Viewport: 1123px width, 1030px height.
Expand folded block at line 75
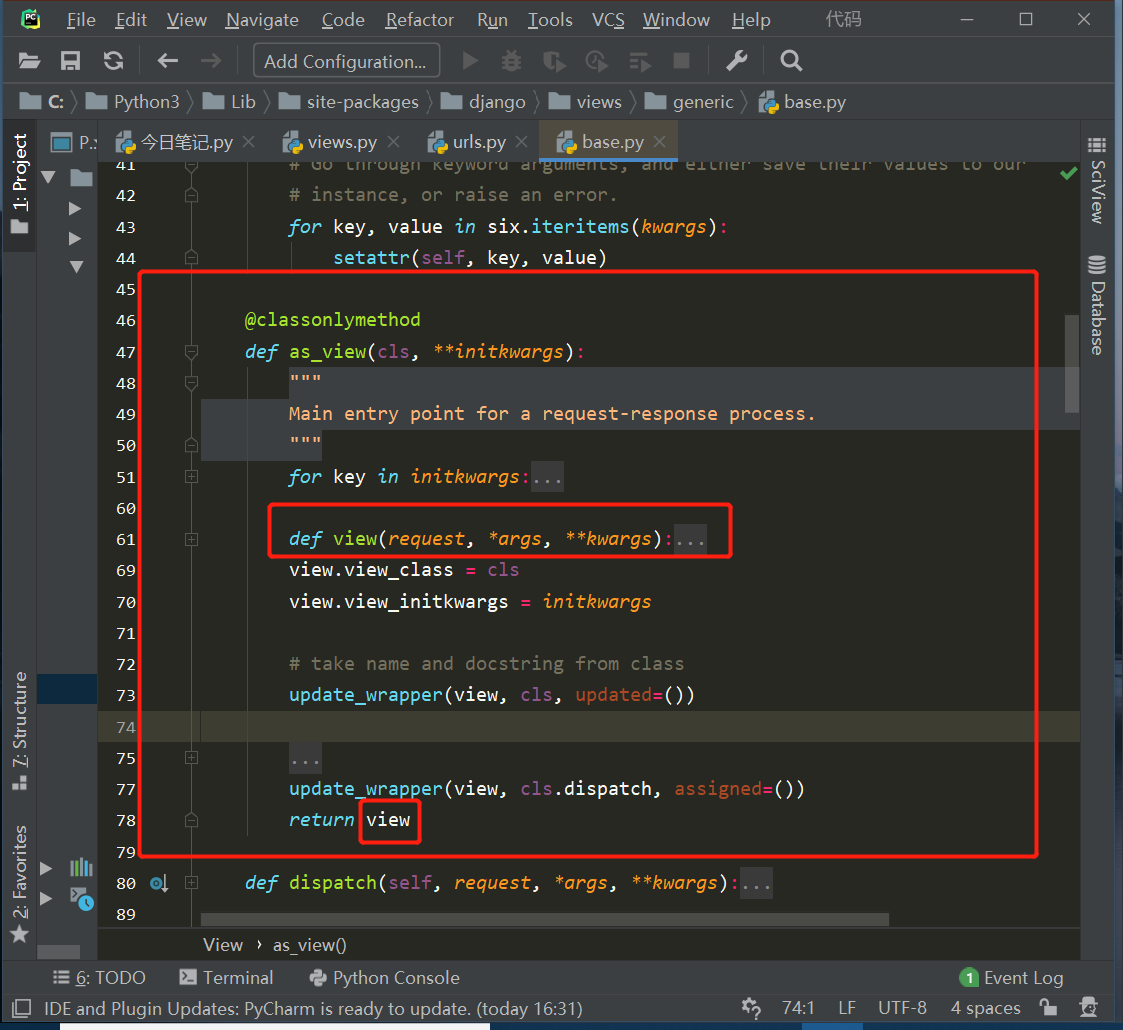tap(191, 758)
